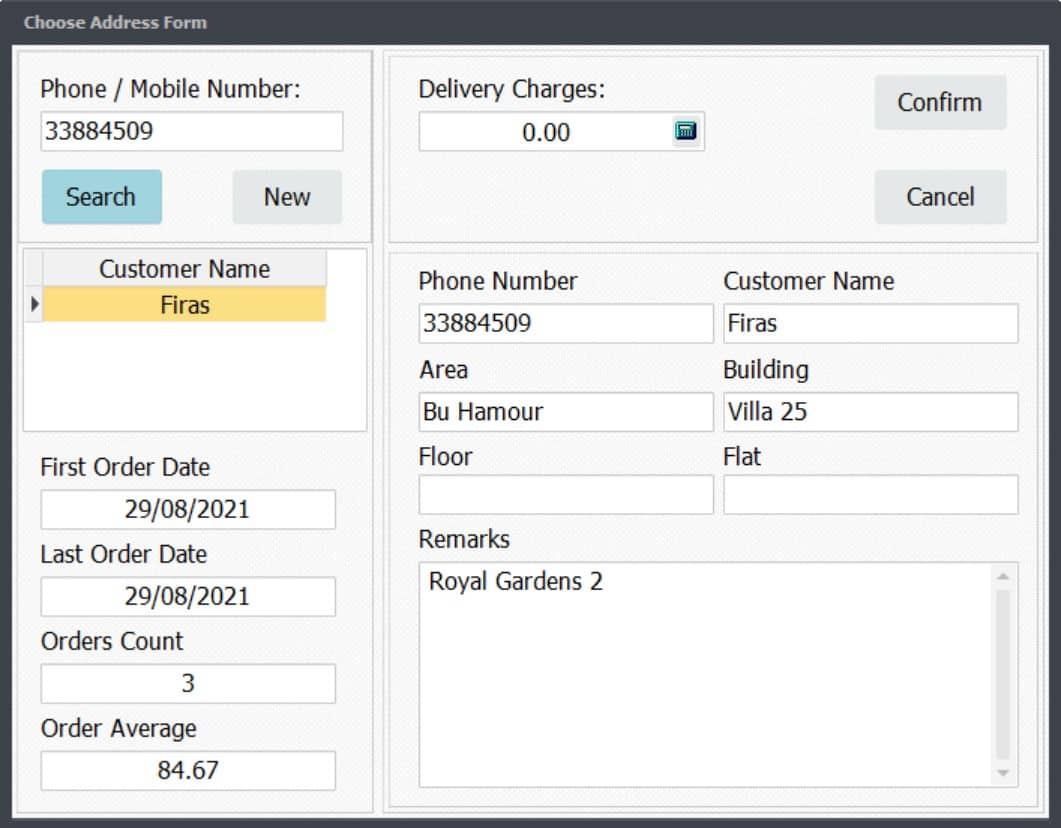Select the Firas customer row
The image size is (1061, 828).
pos(185,305)
